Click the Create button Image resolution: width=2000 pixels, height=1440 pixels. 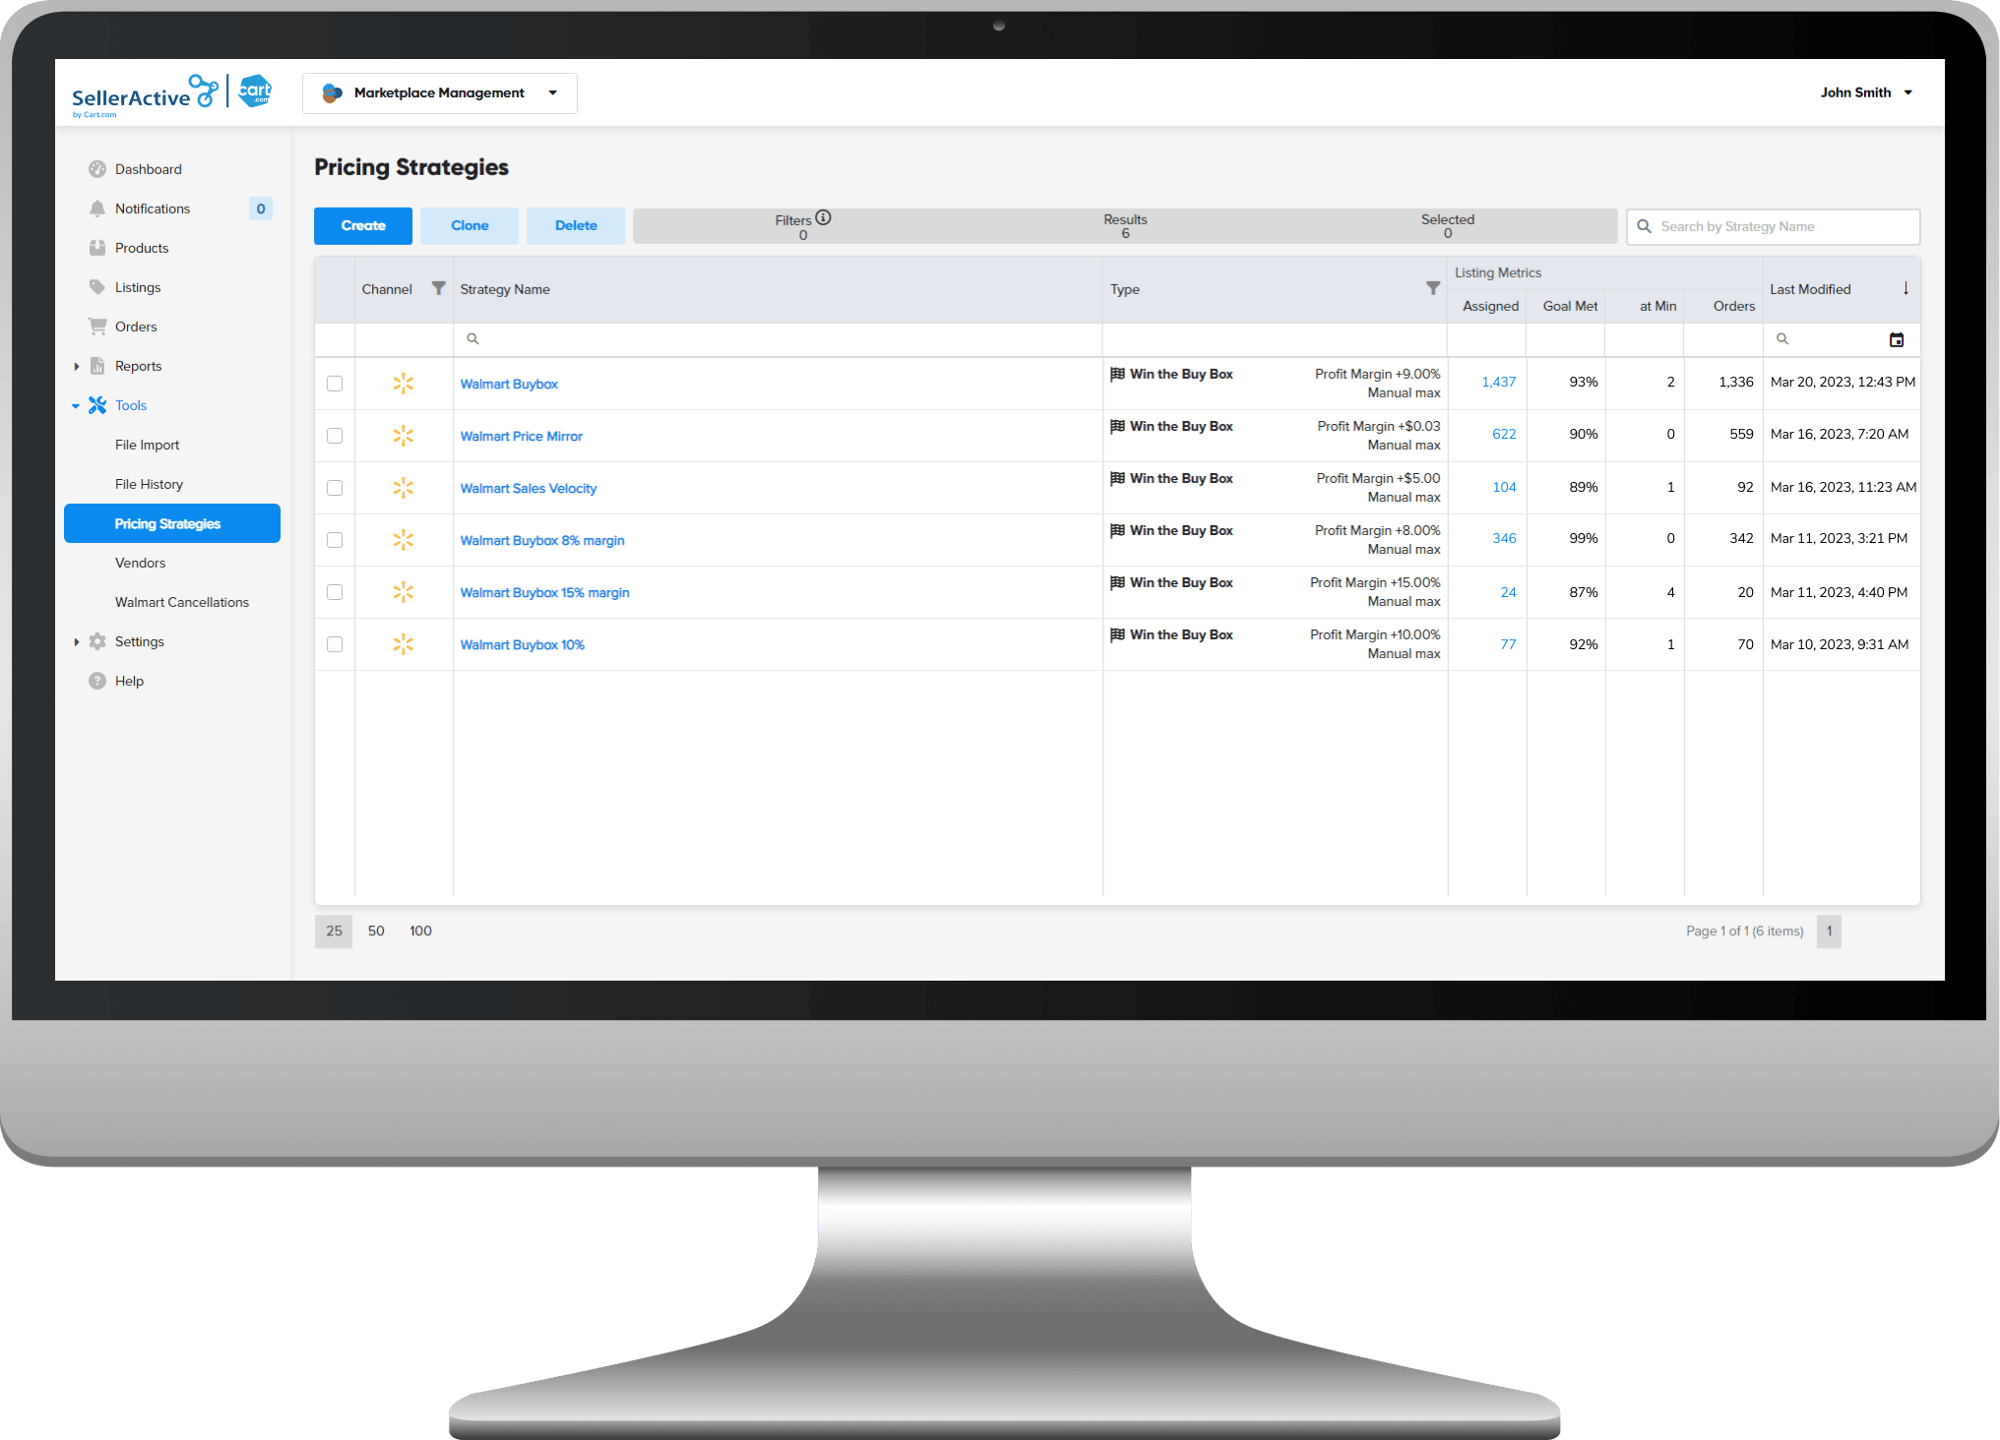click(x=363, y=226)
